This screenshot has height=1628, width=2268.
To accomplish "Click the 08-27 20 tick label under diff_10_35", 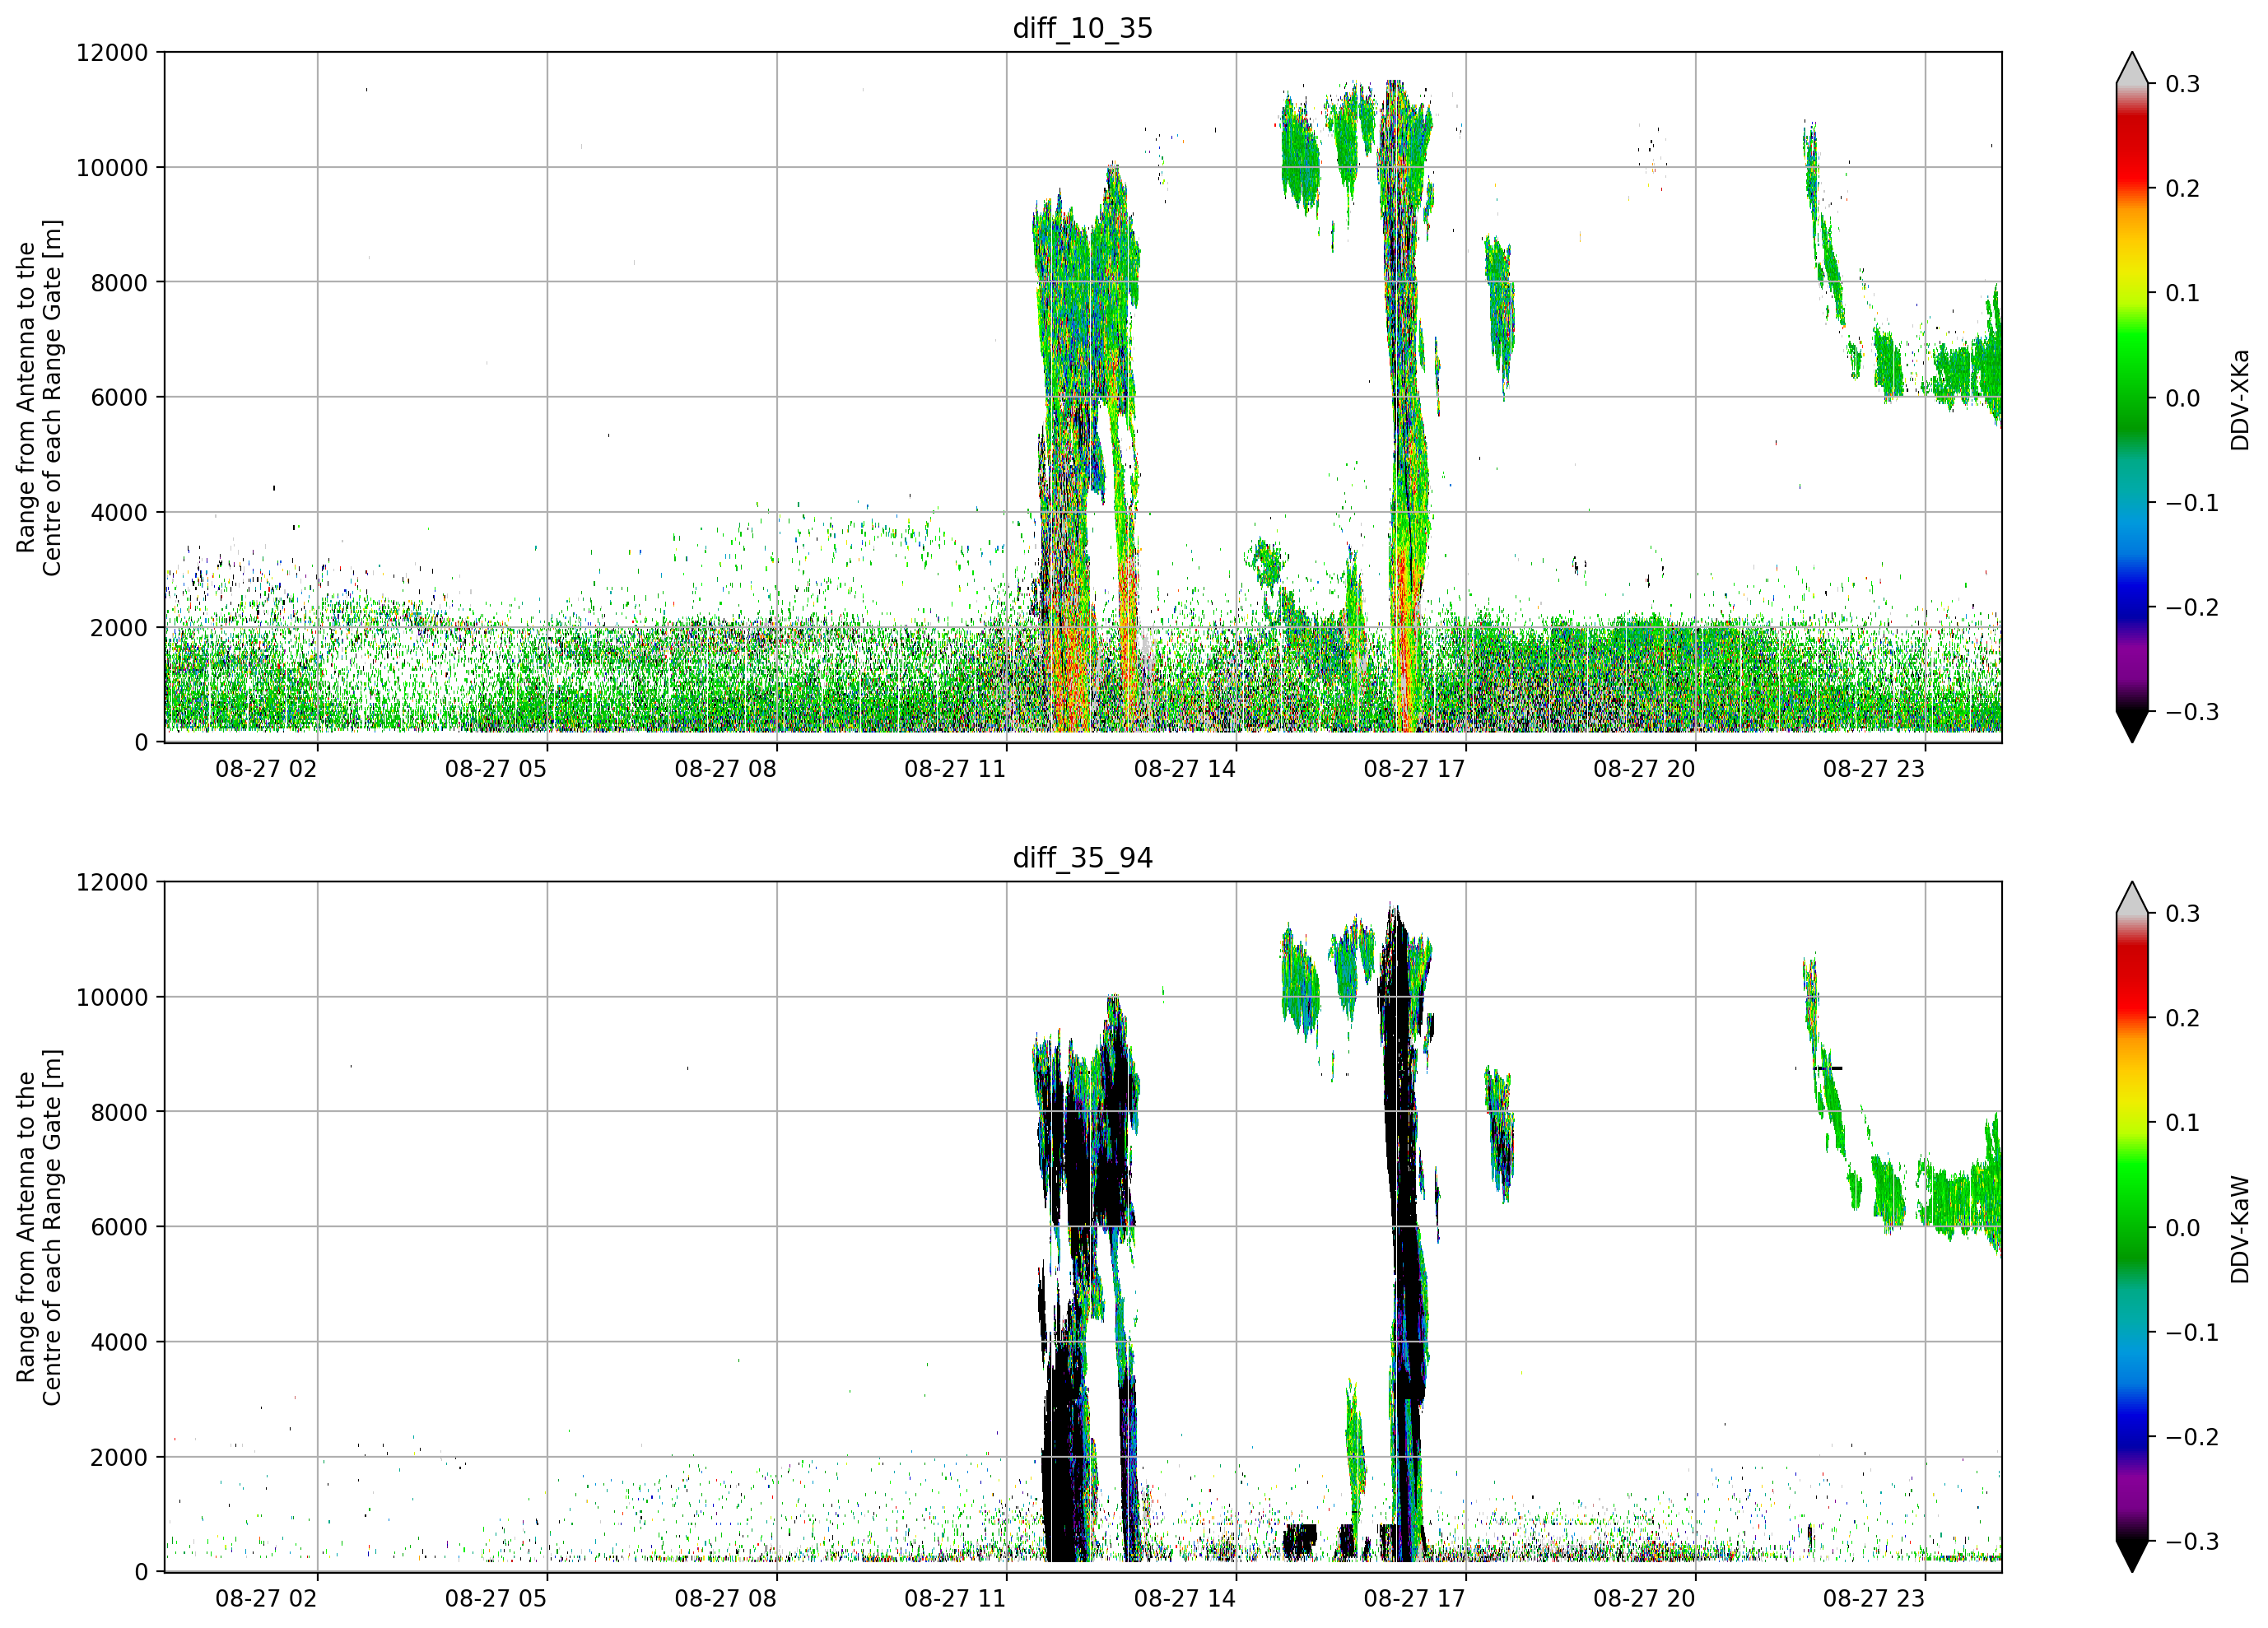I will click(x=1644, y=769).
